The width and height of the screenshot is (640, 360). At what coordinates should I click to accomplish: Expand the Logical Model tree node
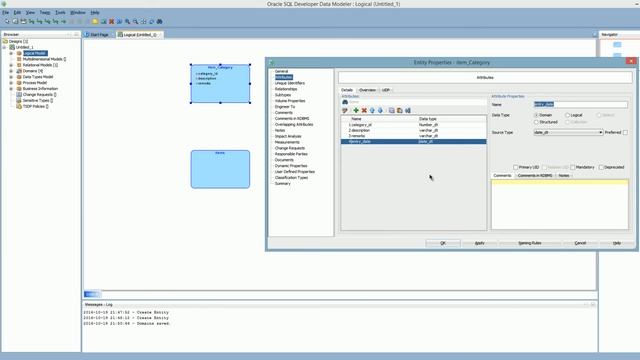pyautogui.click(x=11, y=53)
